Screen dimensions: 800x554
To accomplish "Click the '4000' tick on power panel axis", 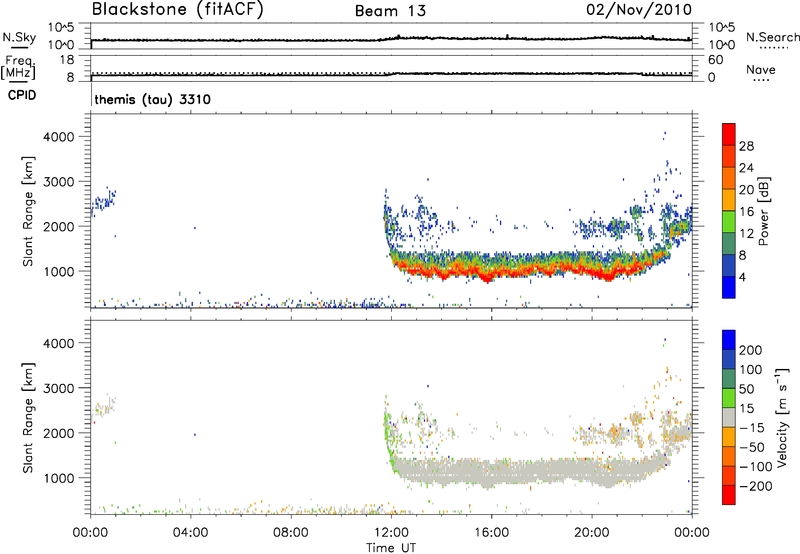I will pos(59,137).
